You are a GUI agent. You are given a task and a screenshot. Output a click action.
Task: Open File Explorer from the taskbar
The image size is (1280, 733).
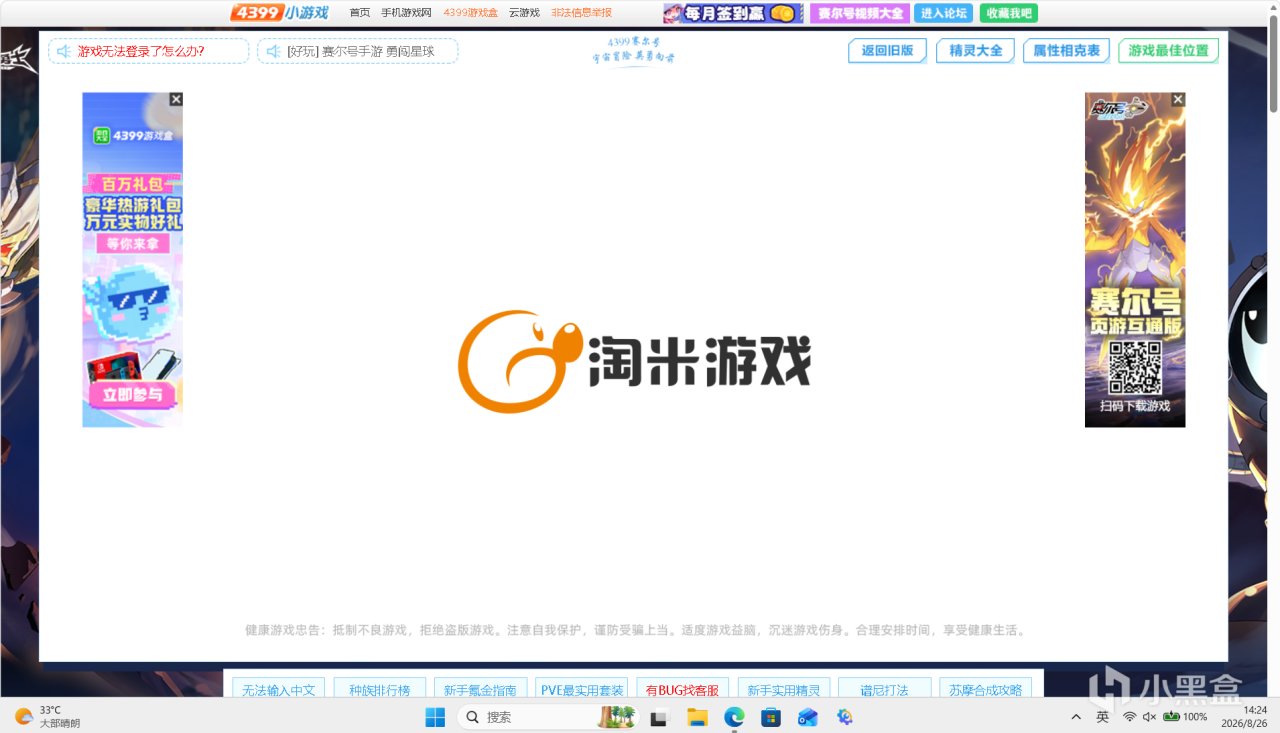click(697, 716)
